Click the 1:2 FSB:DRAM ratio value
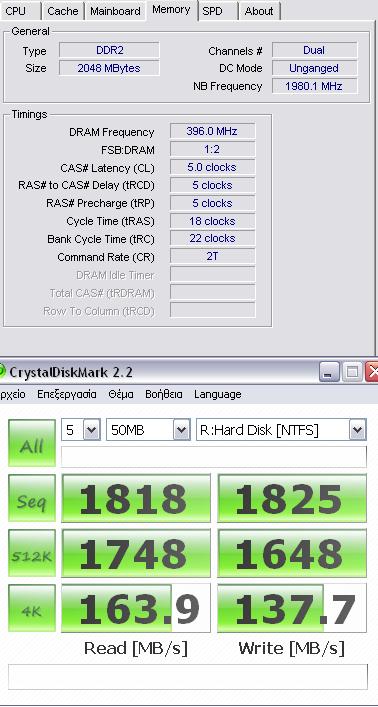The width and height of the screenshot is (378, 707). [x=212, y=149]
